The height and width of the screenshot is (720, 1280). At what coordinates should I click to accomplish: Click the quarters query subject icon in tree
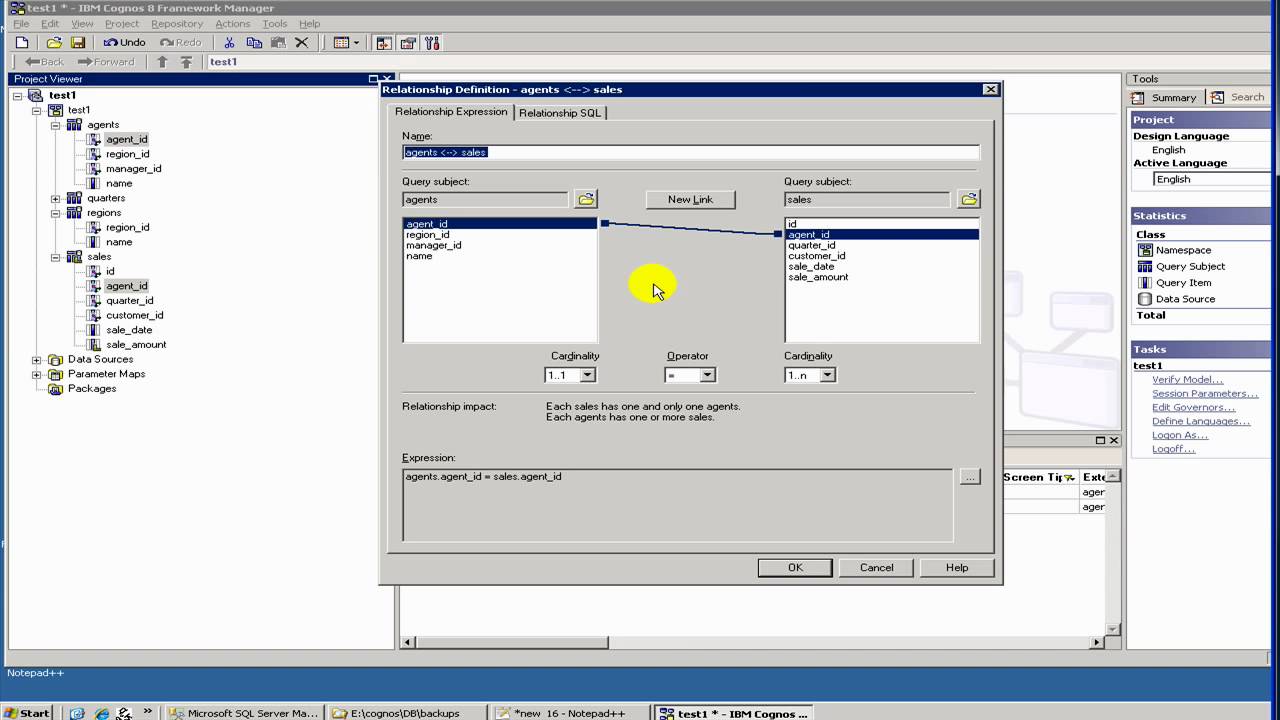74,198
